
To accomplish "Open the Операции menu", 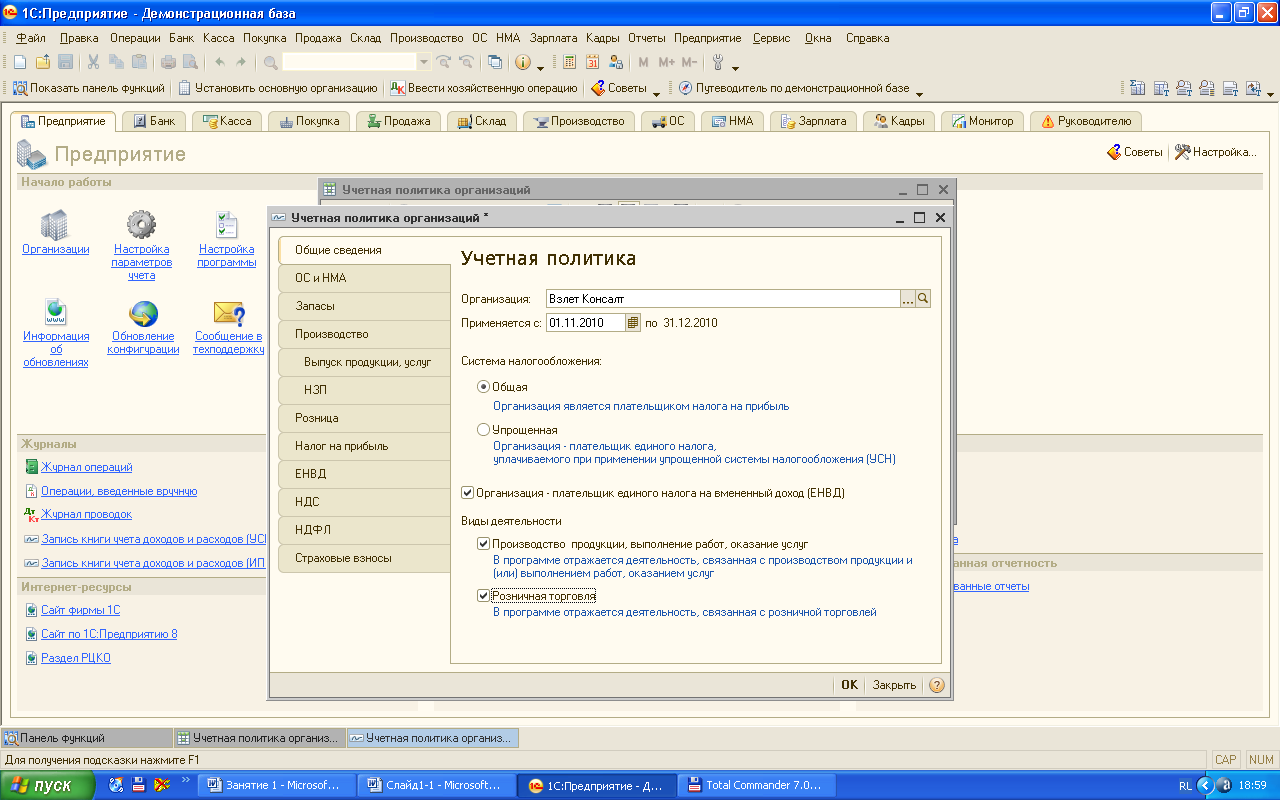I will (x=135, y=38).
